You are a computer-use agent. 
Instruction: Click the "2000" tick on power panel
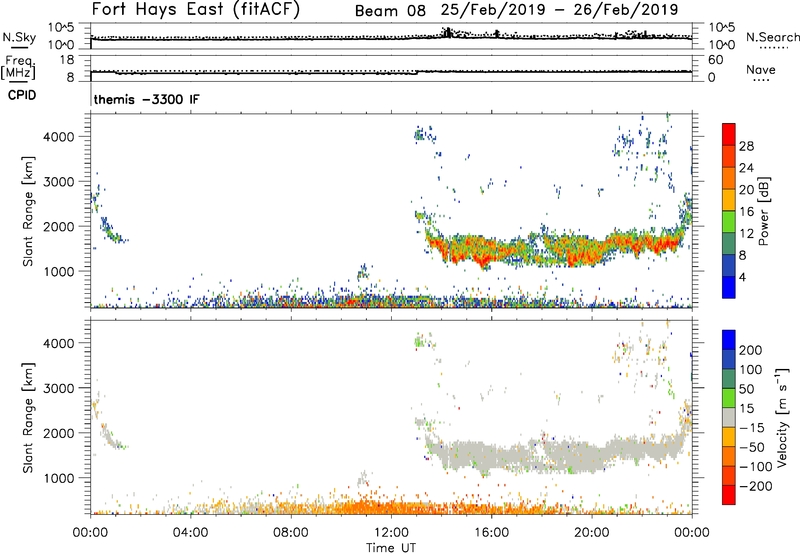point(59,226)
